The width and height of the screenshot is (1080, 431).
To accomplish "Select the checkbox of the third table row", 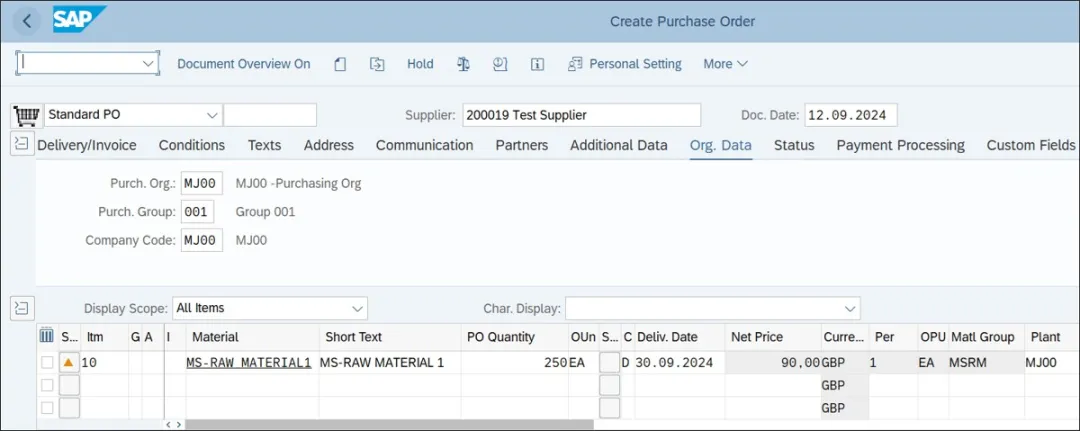I will tap(46, 408).
